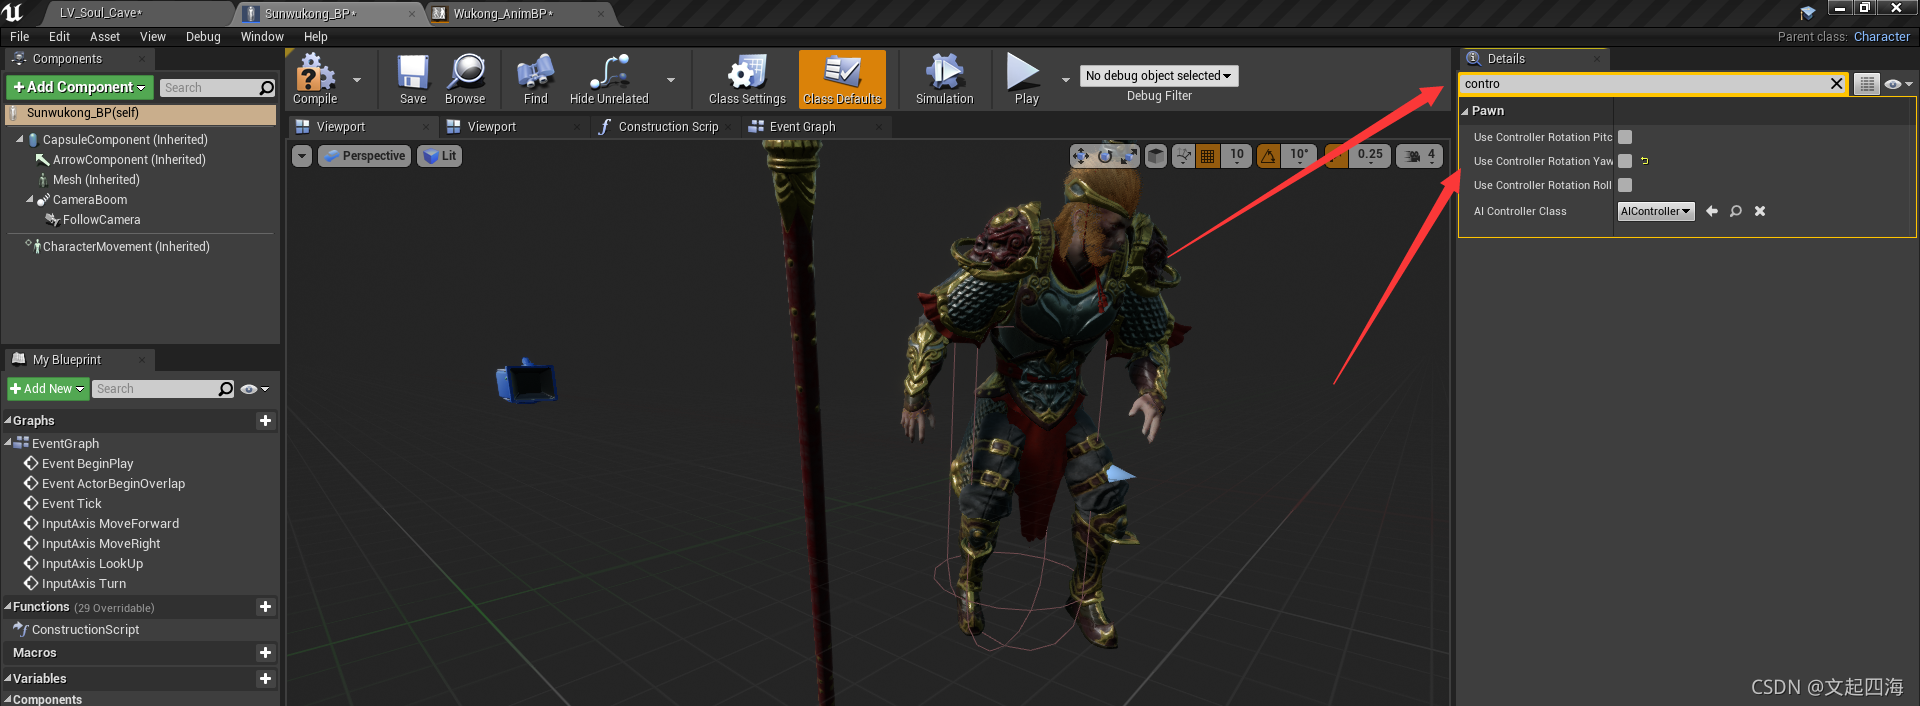Open Find in blueprint tool
The image size is (1920, 706).
(x=536, y=79)
